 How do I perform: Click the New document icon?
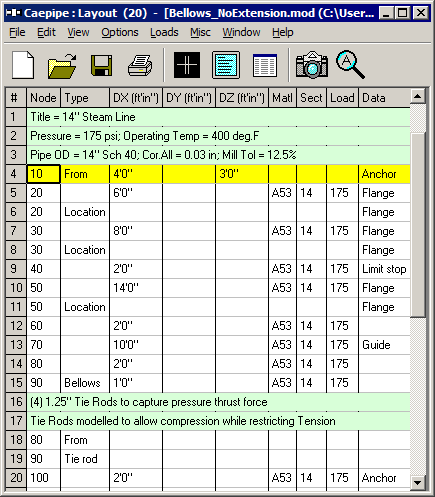23,65
